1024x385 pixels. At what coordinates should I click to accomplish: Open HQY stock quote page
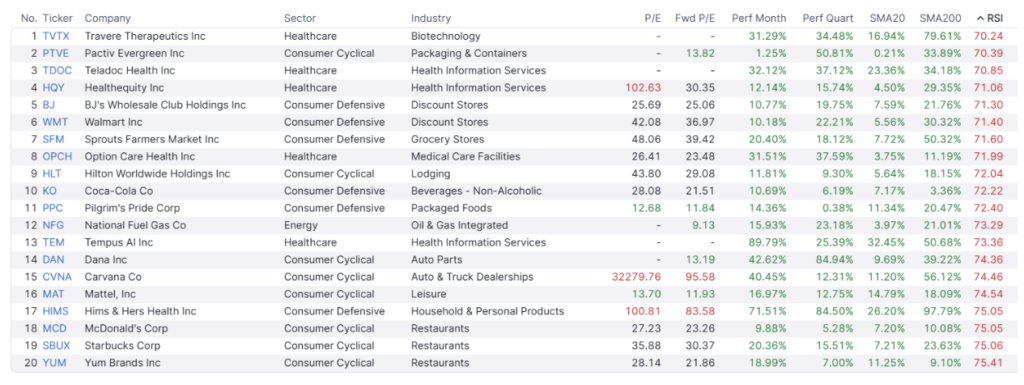pos(54,87)
